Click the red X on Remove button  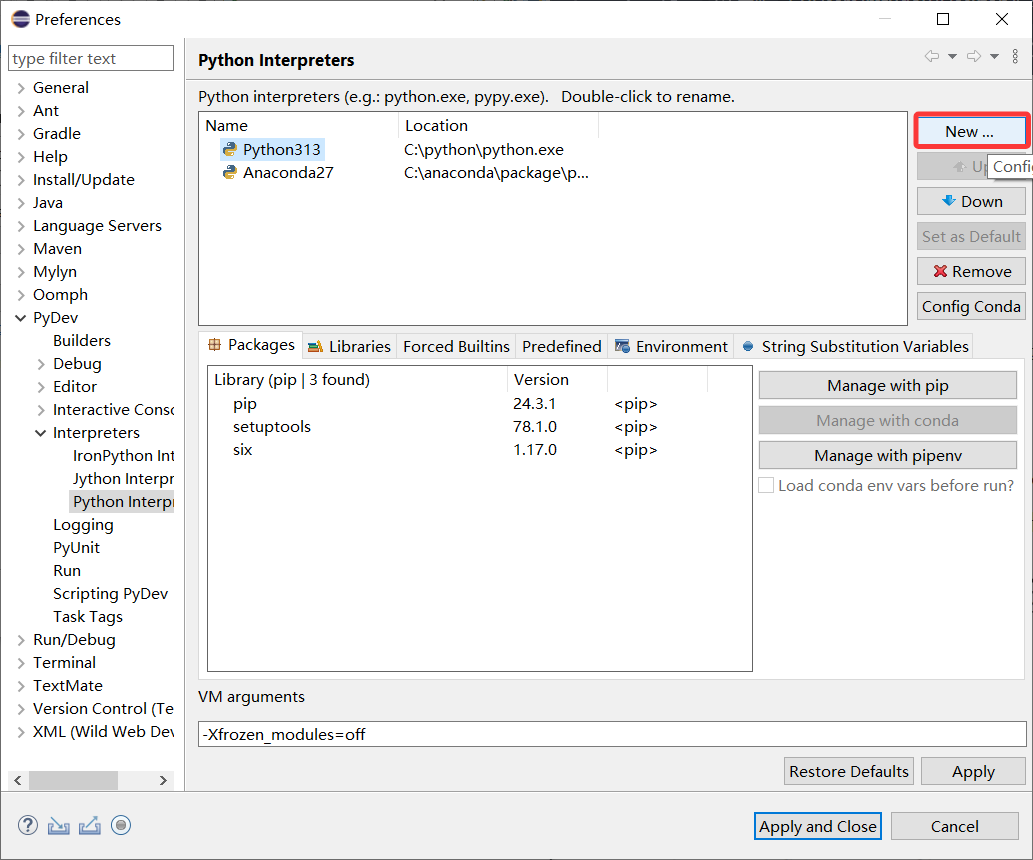click(940, 271)
